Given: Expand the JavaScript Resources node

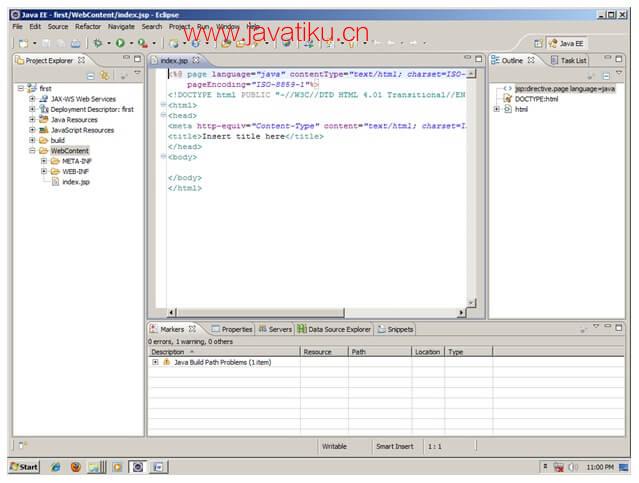Looking at the screenshot, I should (32, 130).
